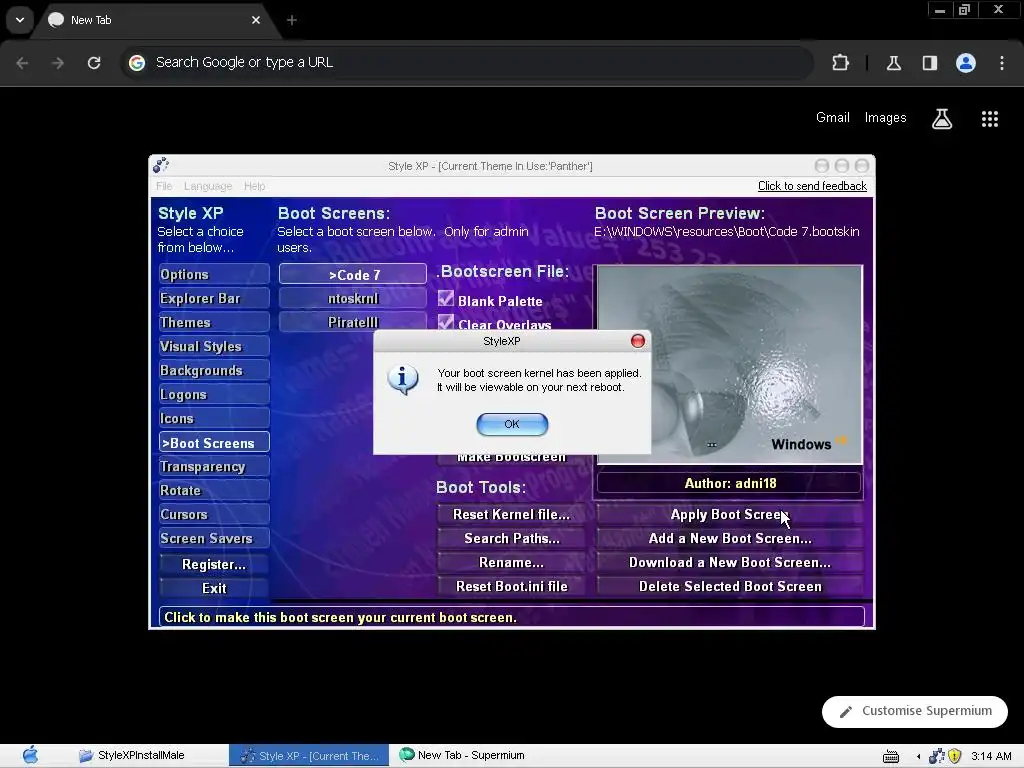Open a new browser tab with plus
The height and width of the screenshot is (768, 1024).
point(292,20)
